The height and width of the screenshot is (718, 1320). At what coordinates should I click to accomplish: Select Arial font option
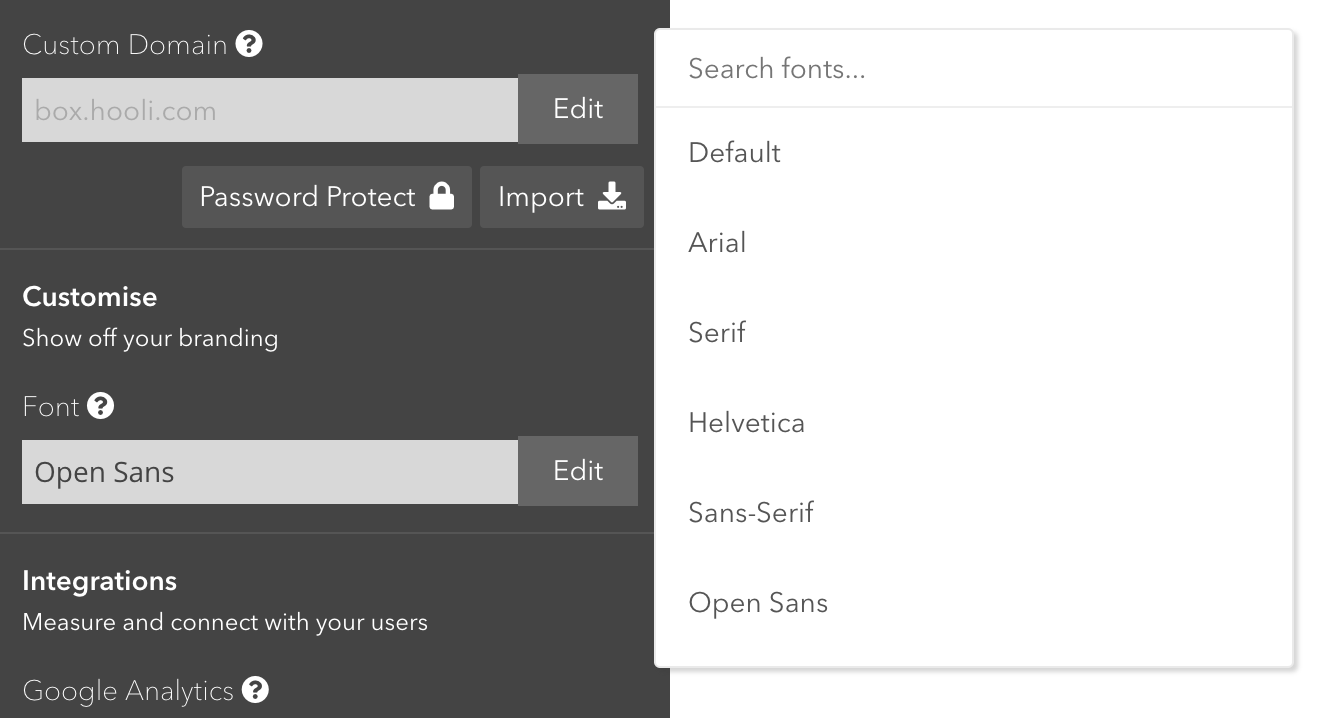click(717, 243)
